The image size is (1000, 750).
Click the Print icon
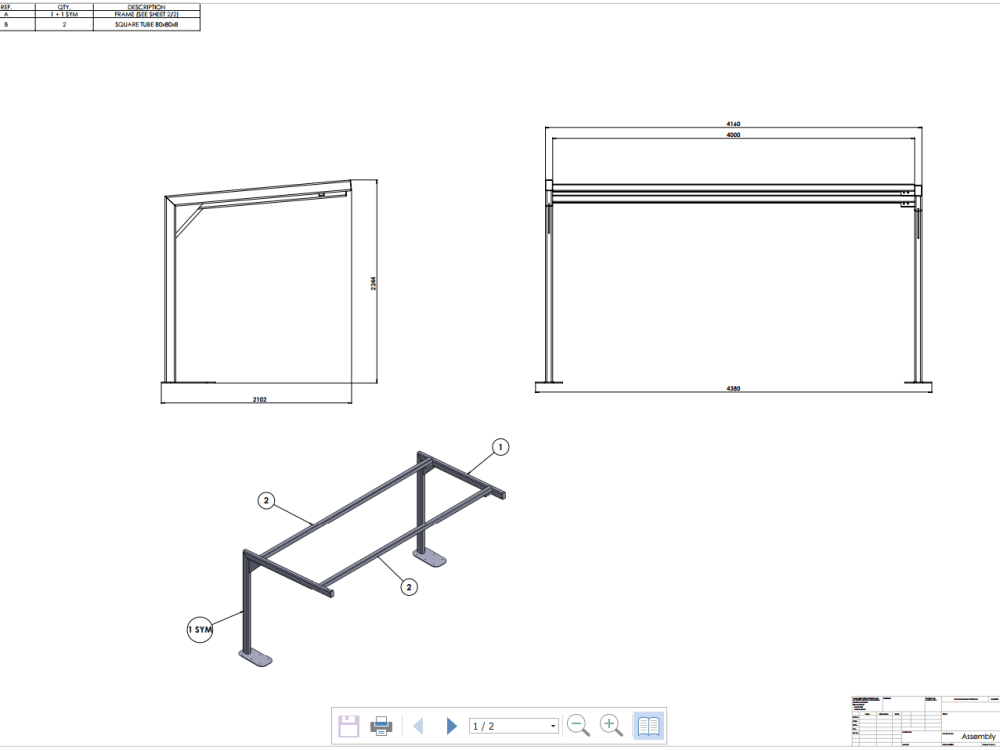tap(383, 725)
